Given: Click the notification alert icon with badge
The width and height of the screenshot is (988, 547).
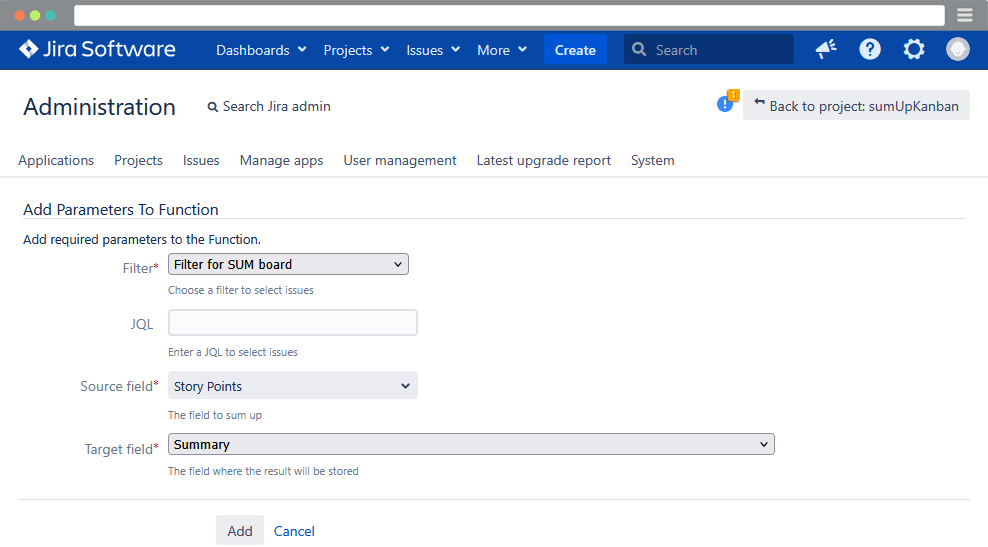Looking at the screenshot, I should (726, 104).
